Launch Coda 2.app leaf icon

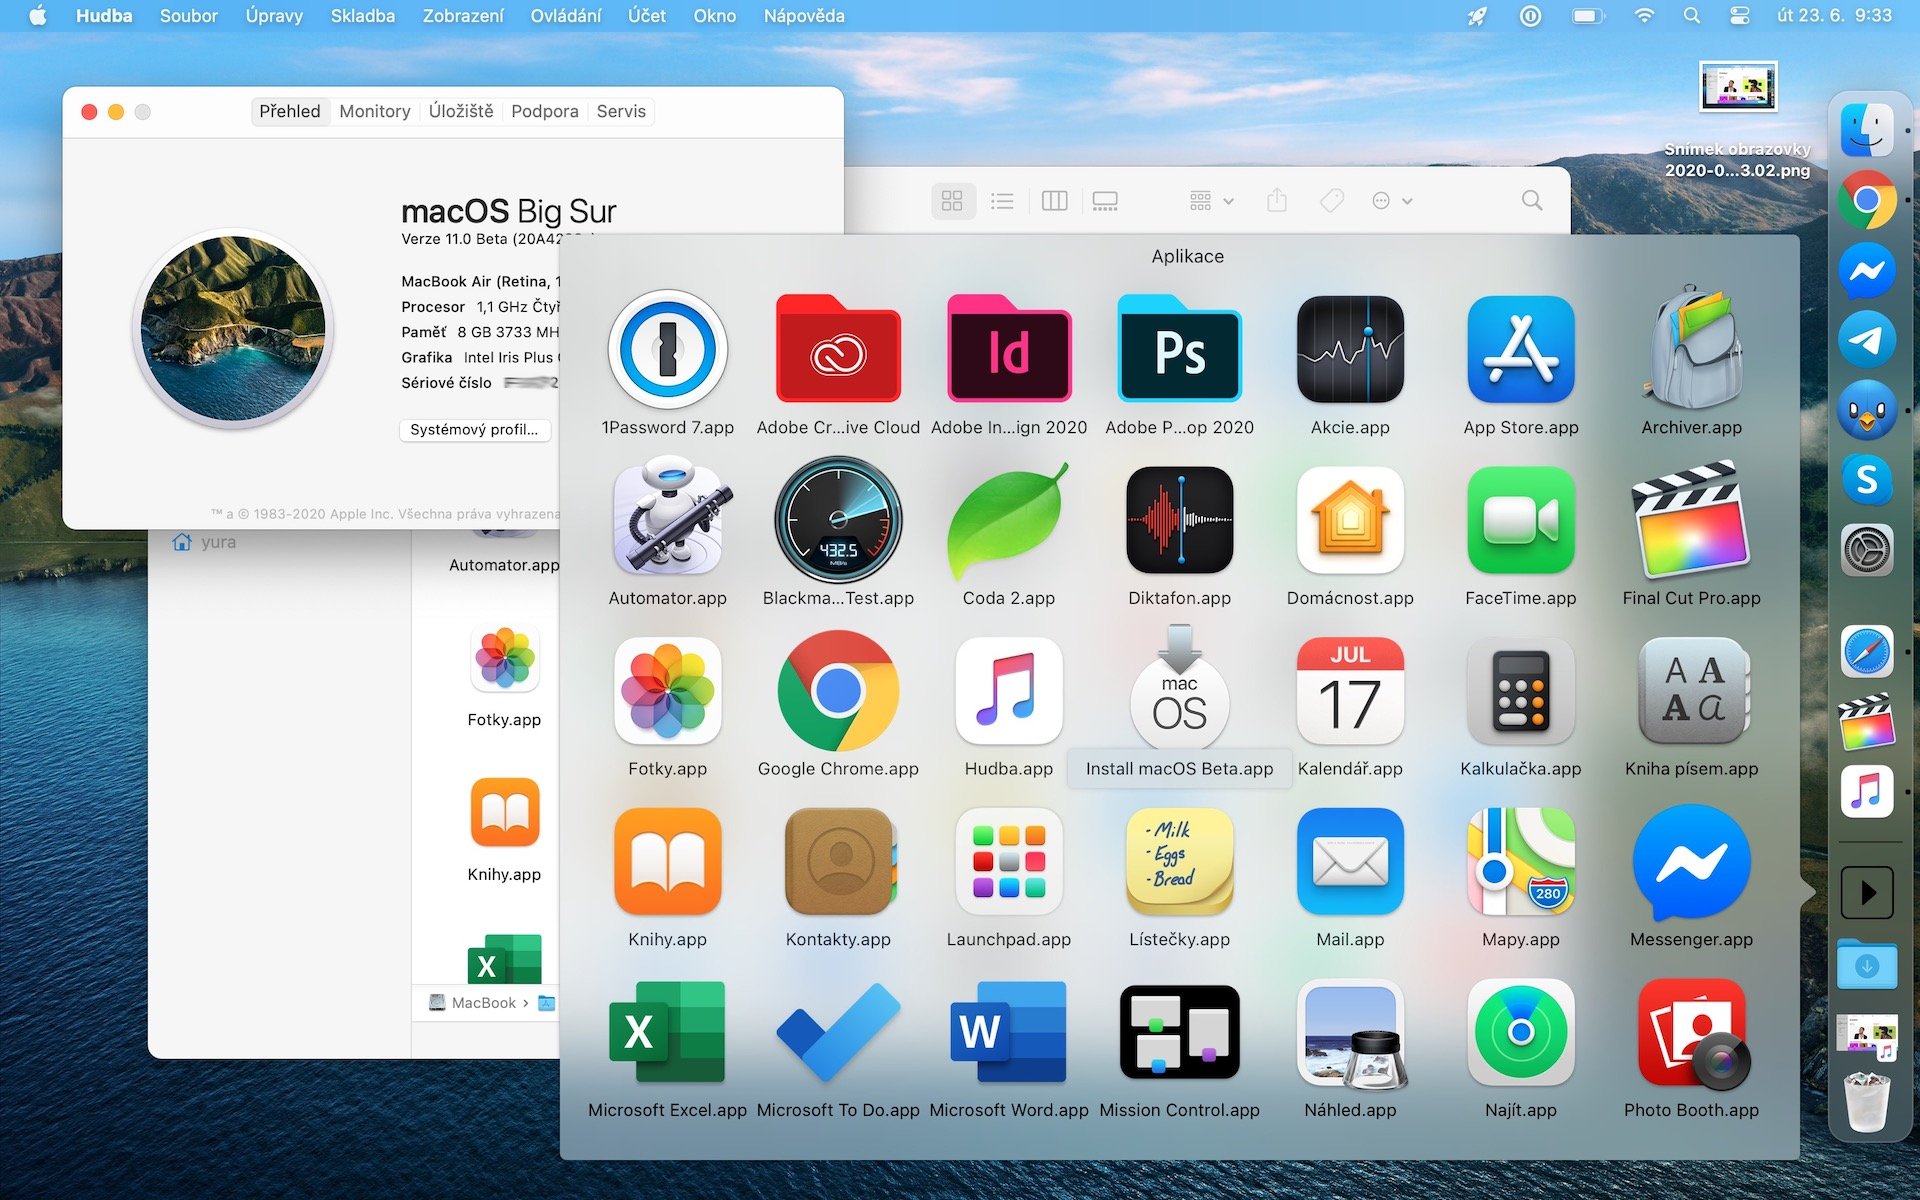tap(1009, 520)
